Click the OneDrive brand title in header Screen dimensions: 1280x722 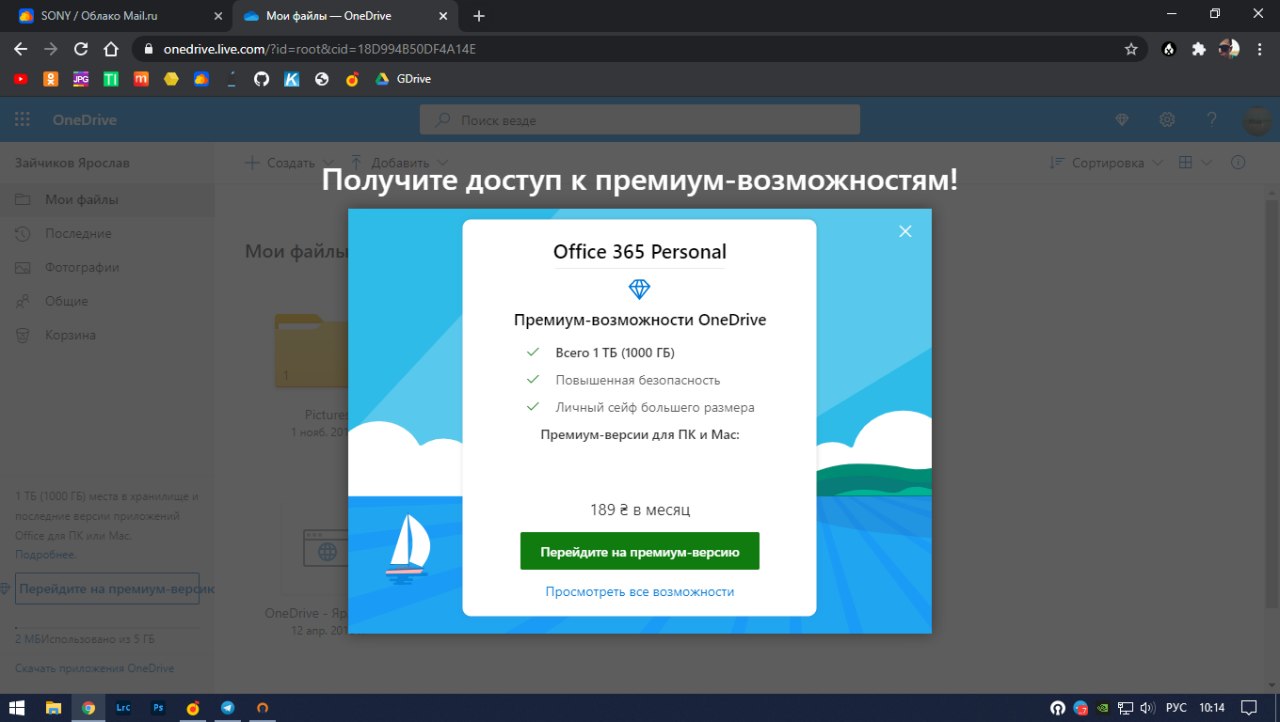click(85, 120)
